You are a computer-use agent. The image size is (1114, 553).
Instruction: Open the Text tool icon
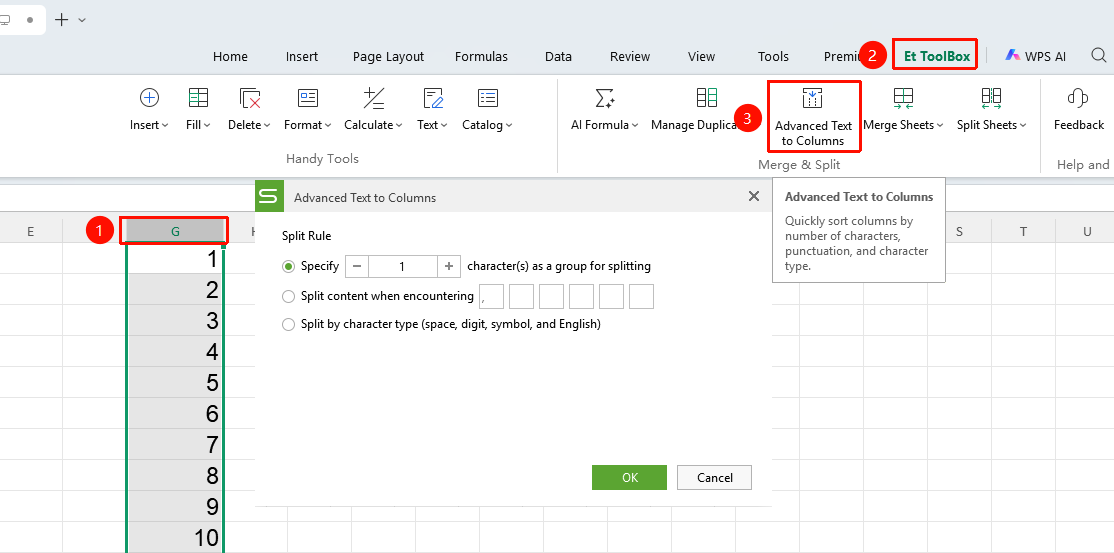pyautogui.click(x=433, y=98)
